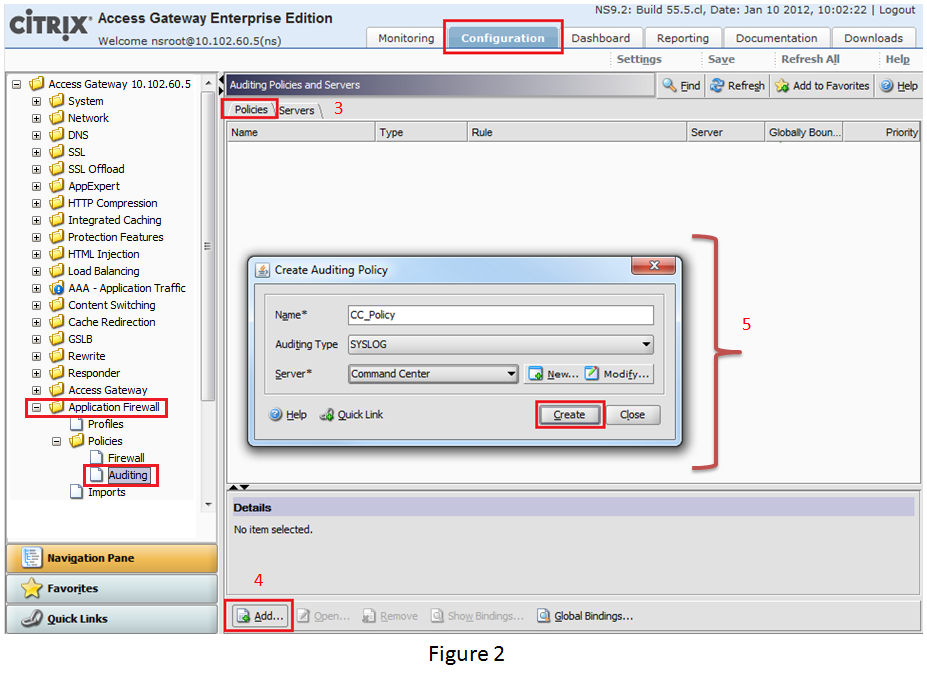Open the Monitoring tab

click(406, 38)
